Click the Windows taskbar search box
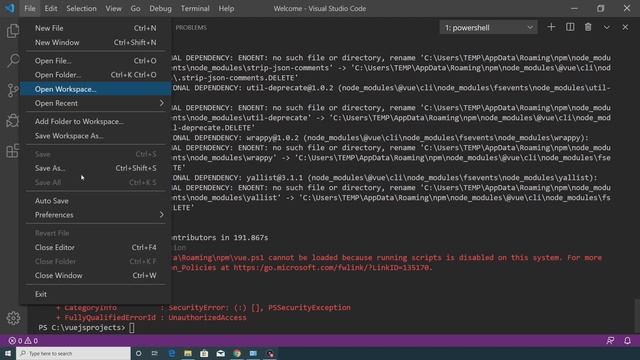The image size is (640, 360). (x=73, y=353)
